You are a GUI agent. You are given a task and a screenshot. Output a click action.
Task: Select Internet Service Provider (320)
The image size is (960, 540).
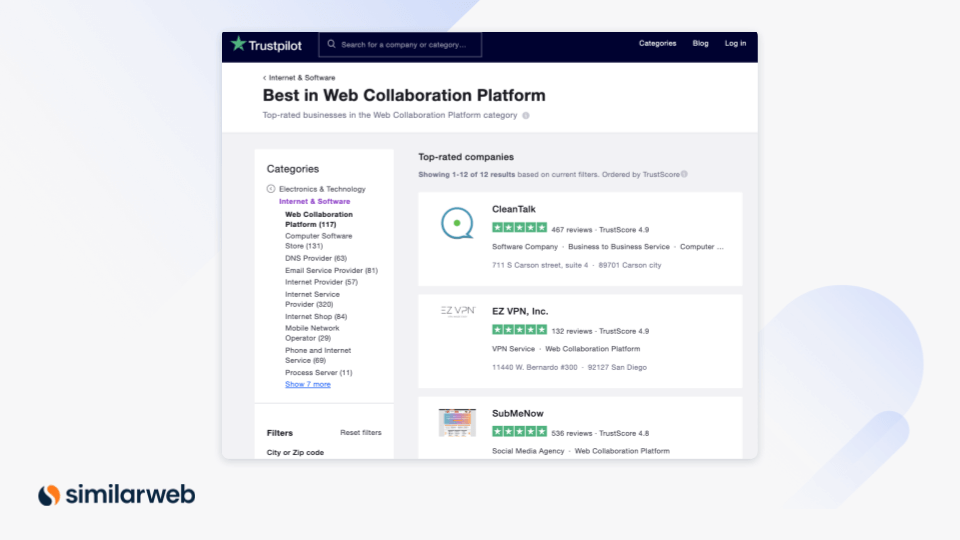(312, 299)
